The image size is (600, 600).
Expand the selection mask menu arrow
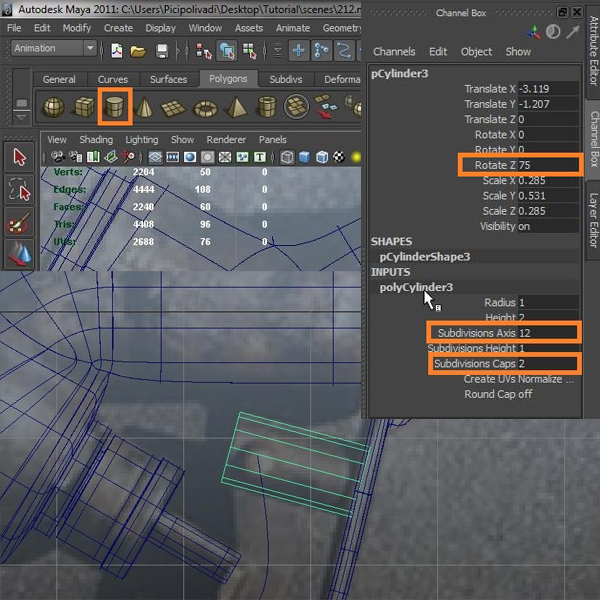(278, 51)
